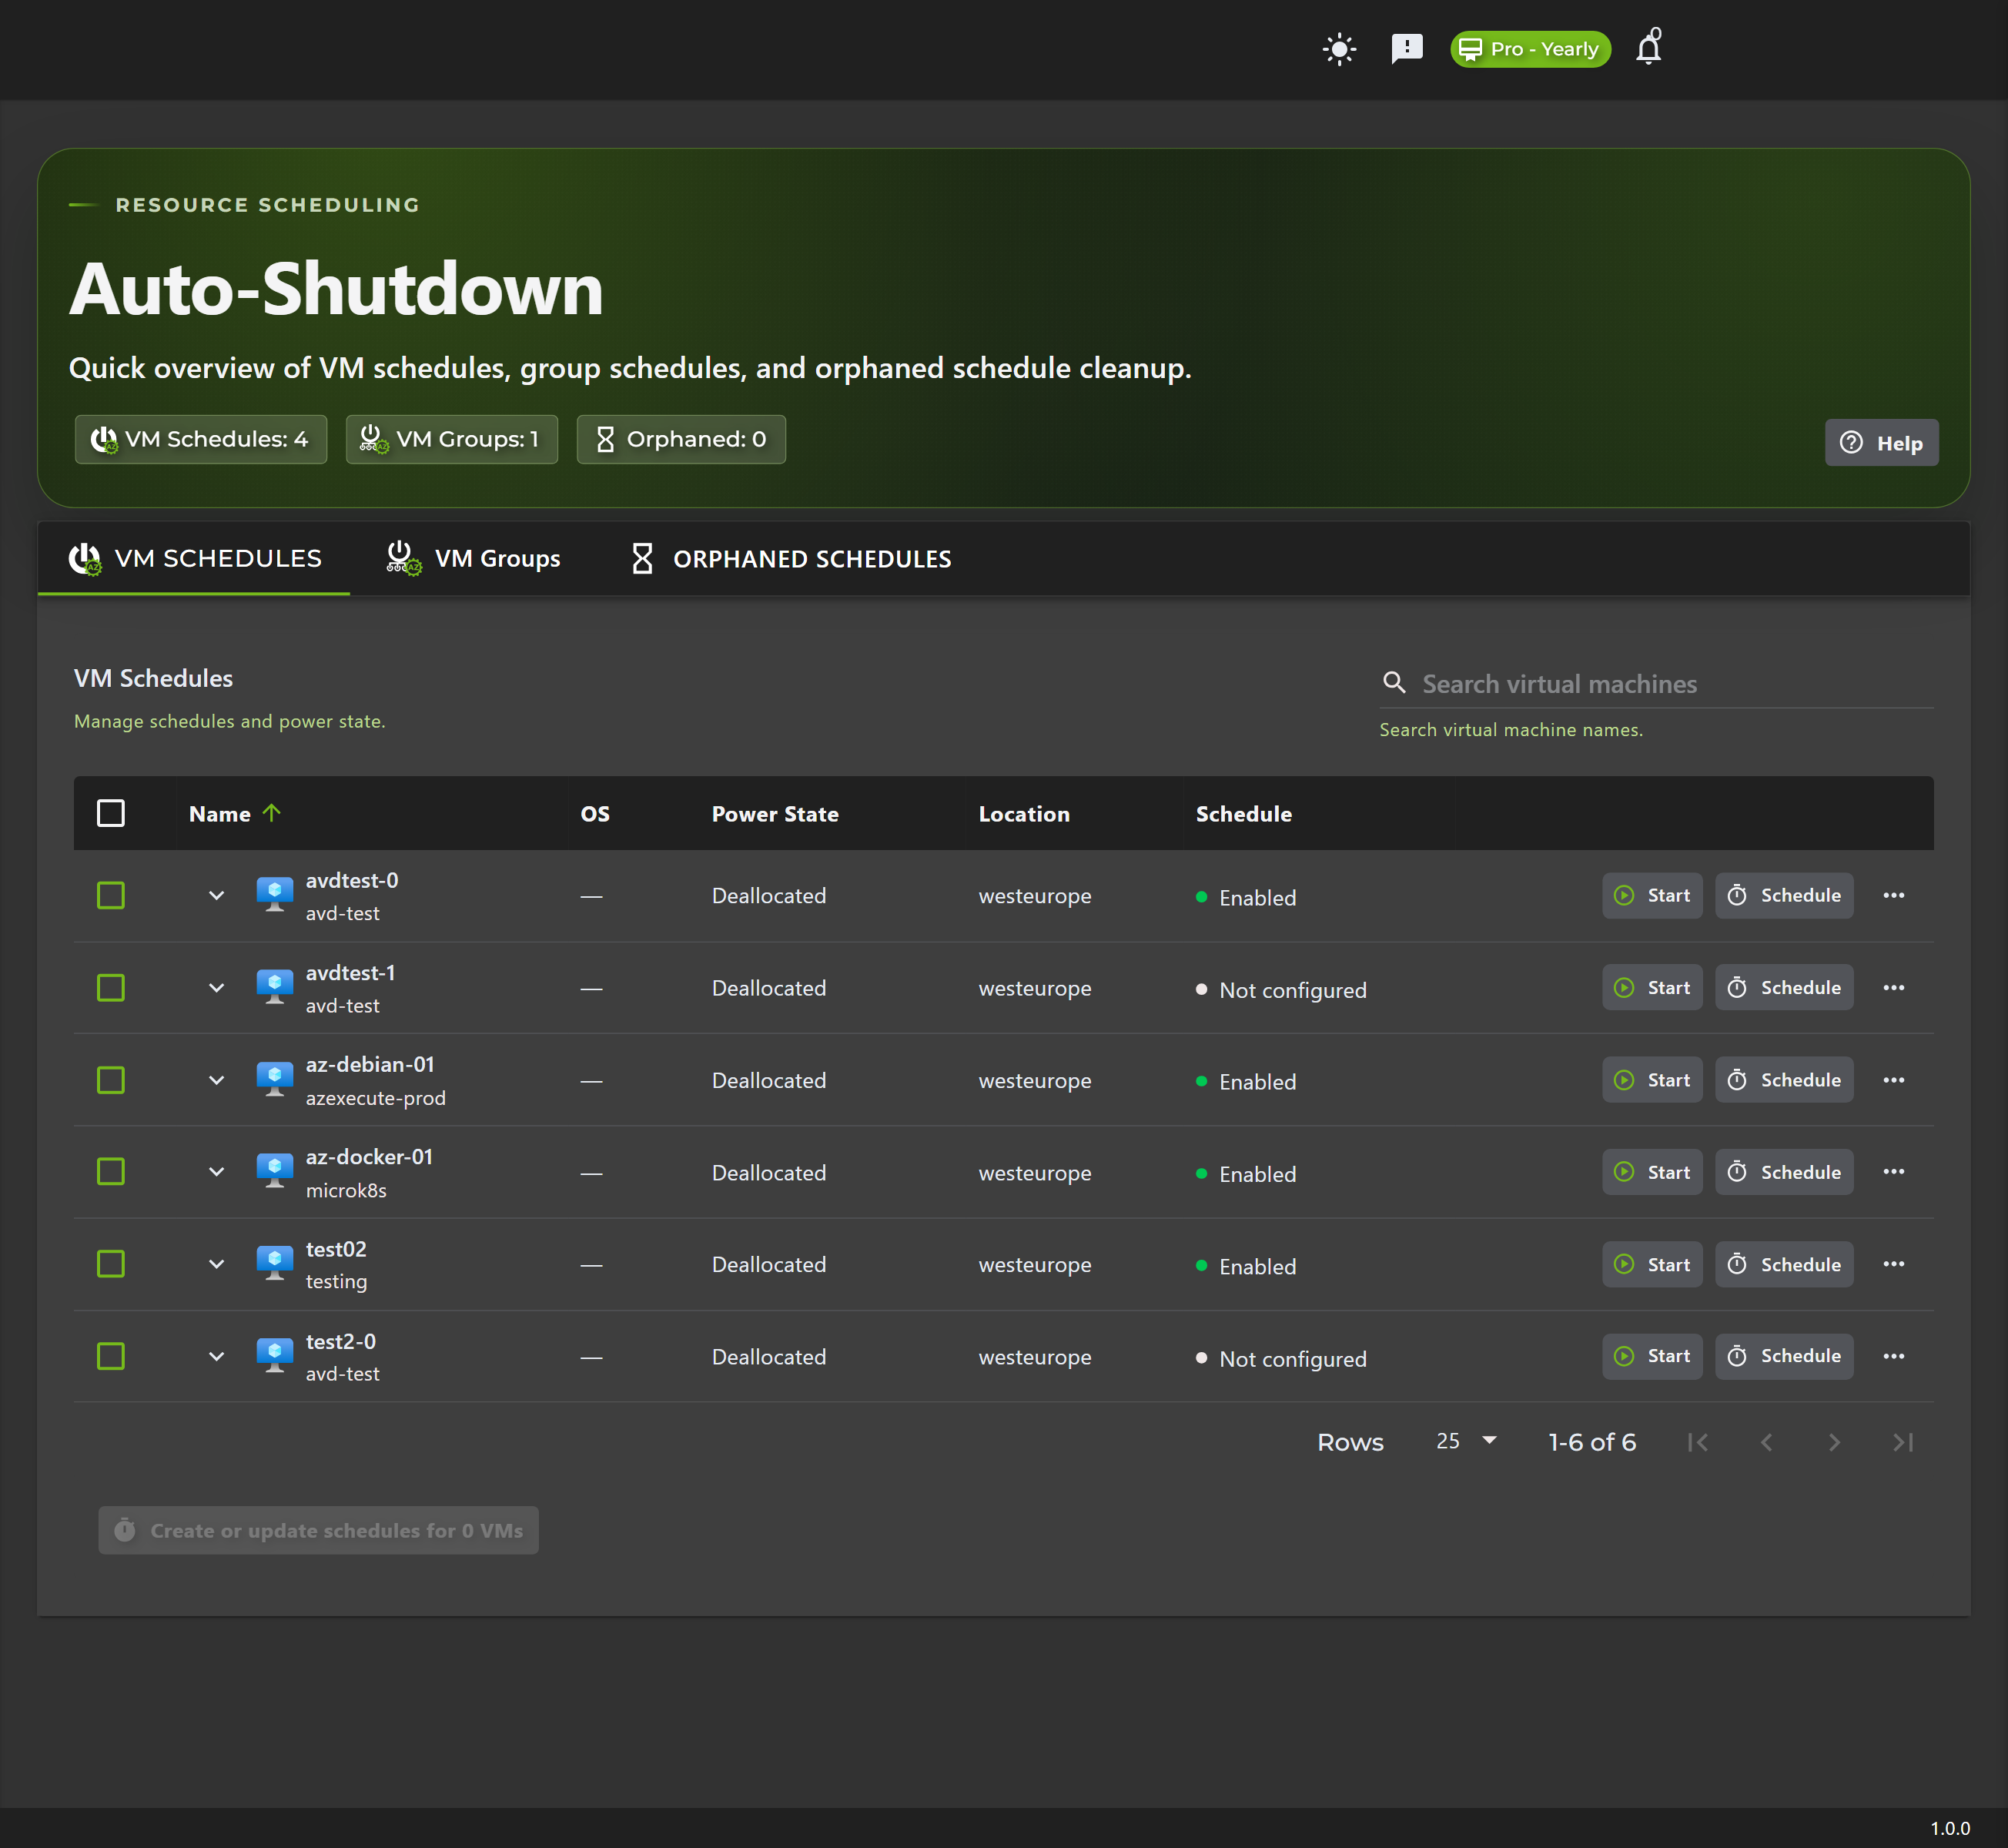Select the az-debian-01 row checkbox
Image resolution: width=2008 pixels, height=1848 pixels.
pos(111,1080)
